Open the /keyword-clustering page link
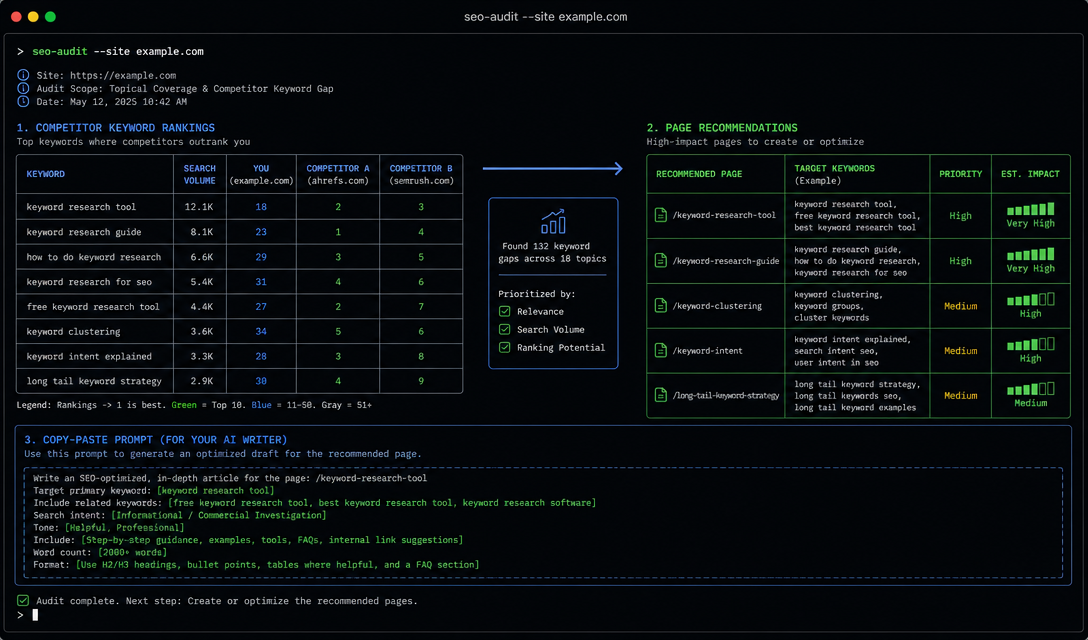This screenshot has height=640, width=1088. coord(717,305)
